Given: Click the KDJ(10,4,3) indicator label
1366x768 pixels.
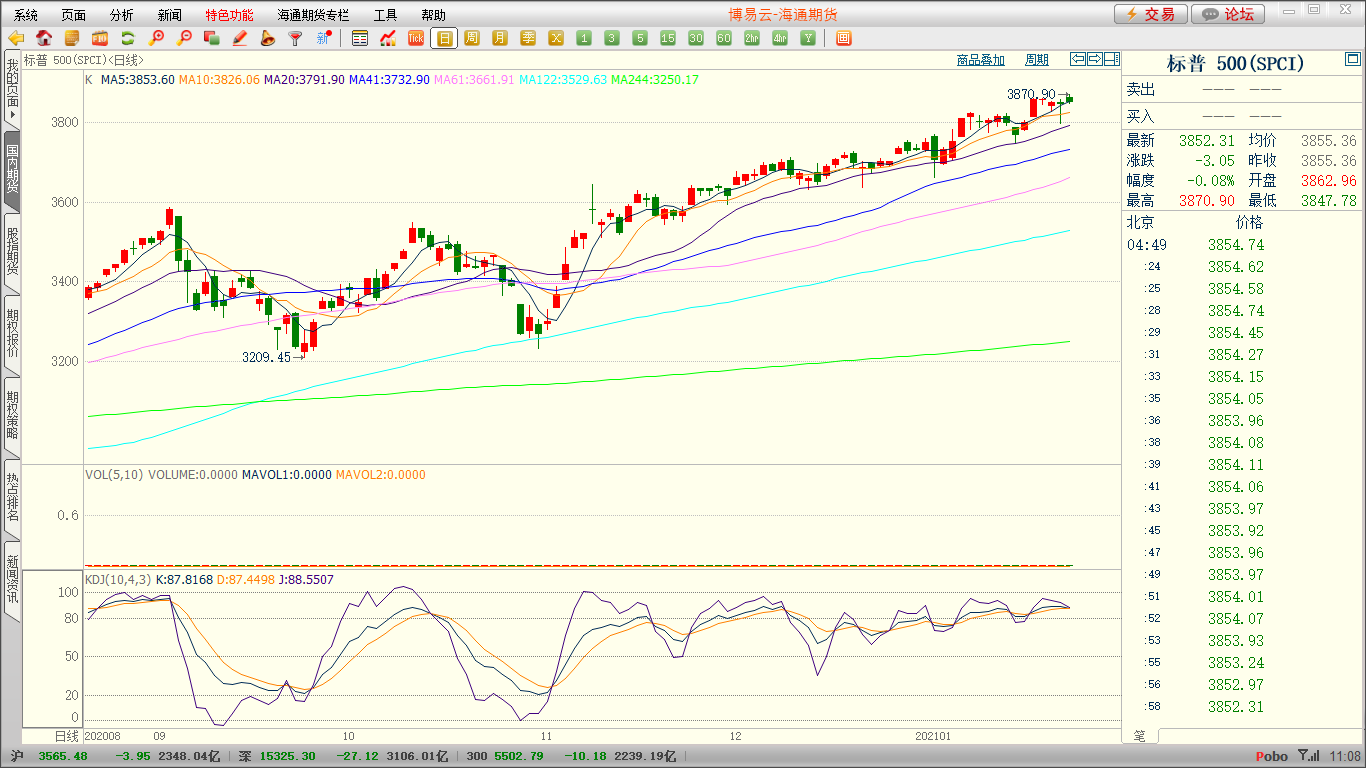Looking at the screenshot, I should 117,579.
